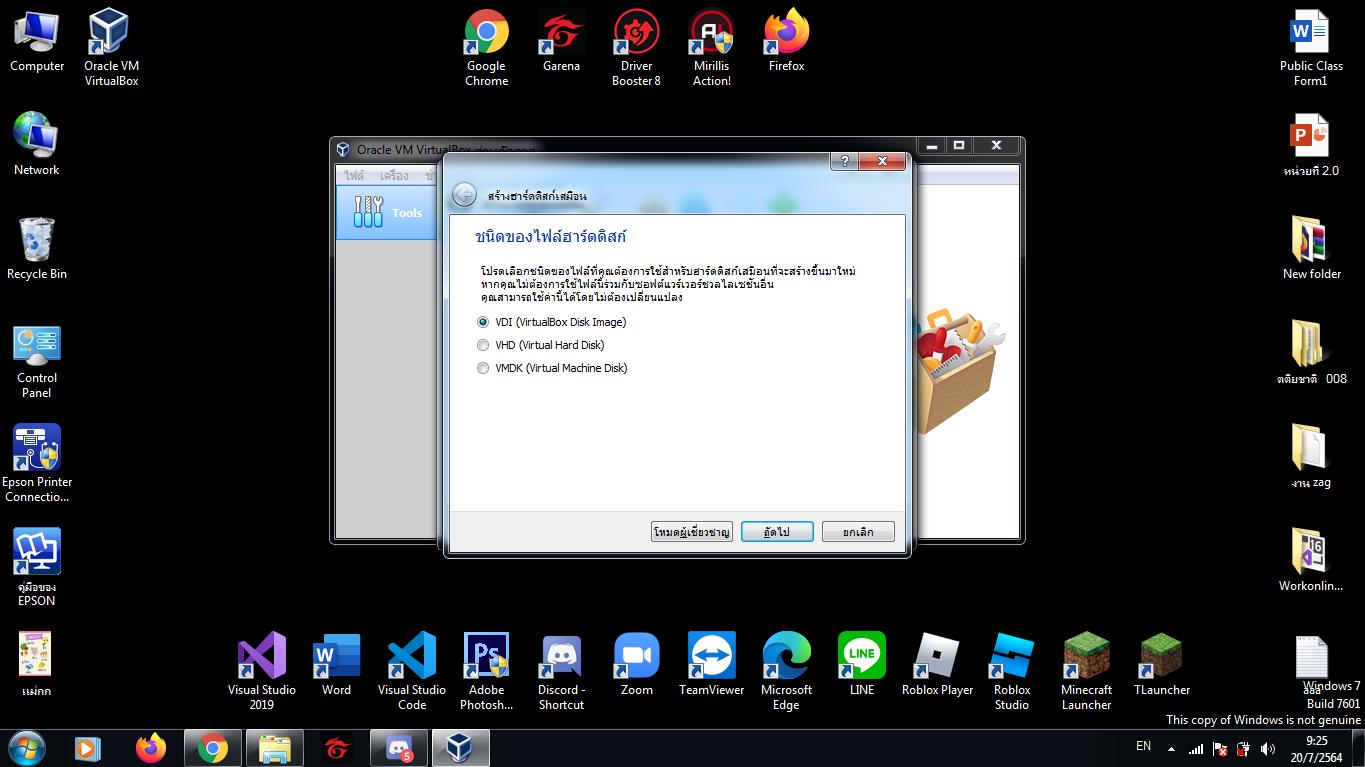
Task: Open the เครื่อง menu in VirtualBox Manager
Action: (x=394, y=175)
